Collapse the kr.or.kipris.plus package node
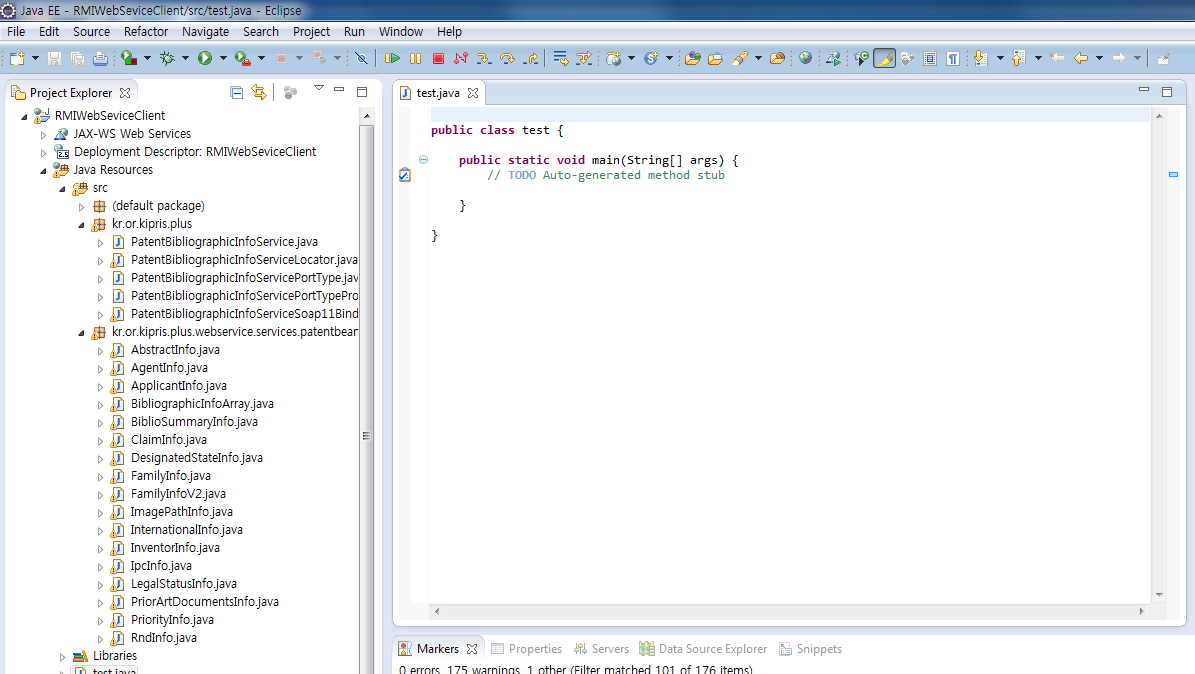The height and width of the screenshot is (674, 1195). [x=82, y=225]
